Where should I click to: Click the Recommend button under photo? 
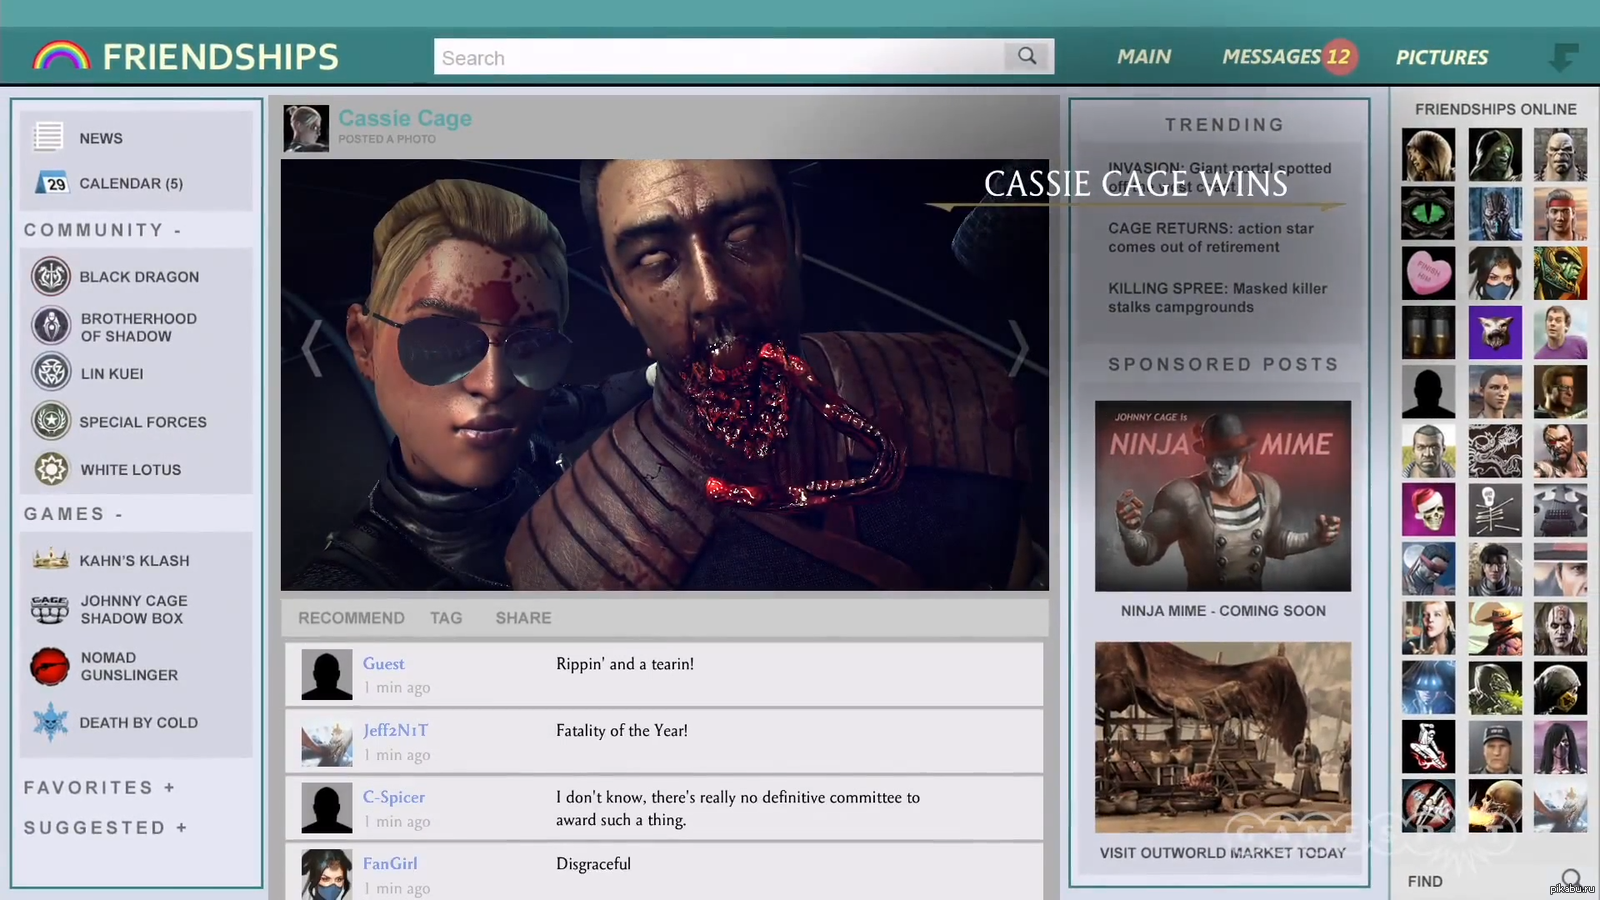351,618
